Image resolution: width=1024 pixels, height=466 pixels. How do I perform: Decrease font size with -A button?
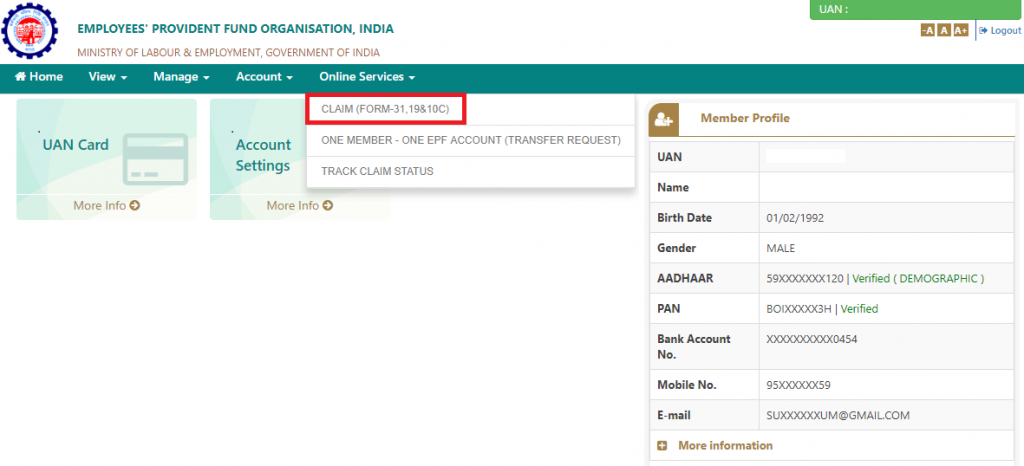[927, 31]
